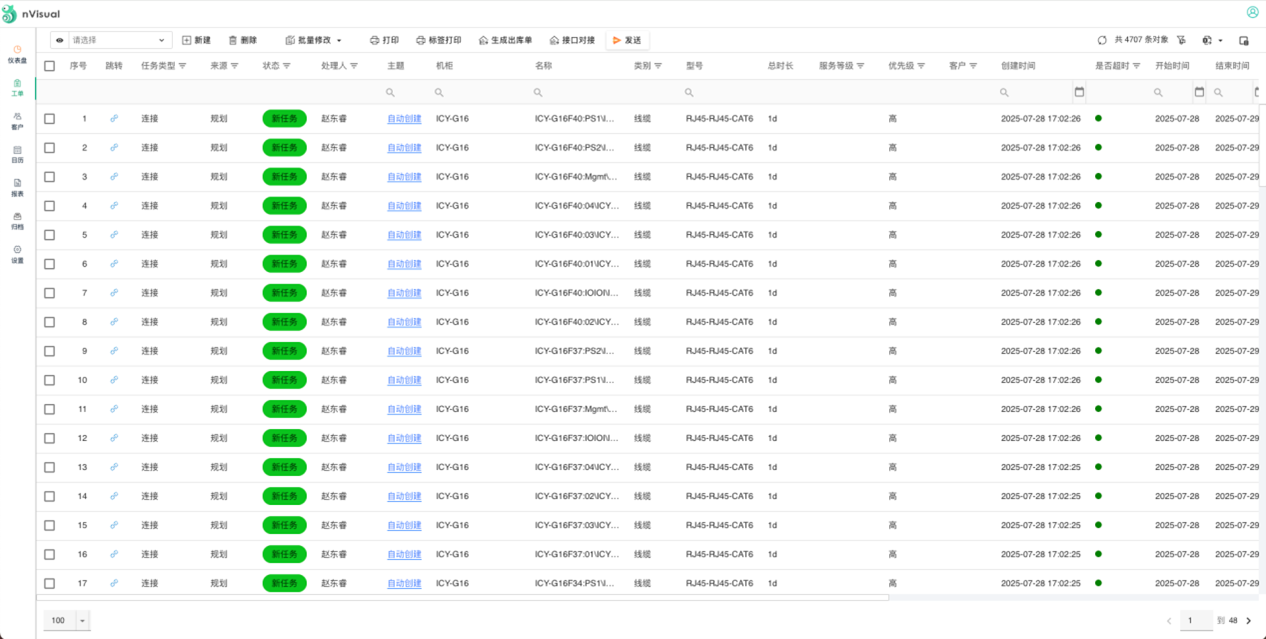The height and width of the screenshot is (639, 1266).
Task: Click the jump link icon in row 10
Action: coord(114,380)
